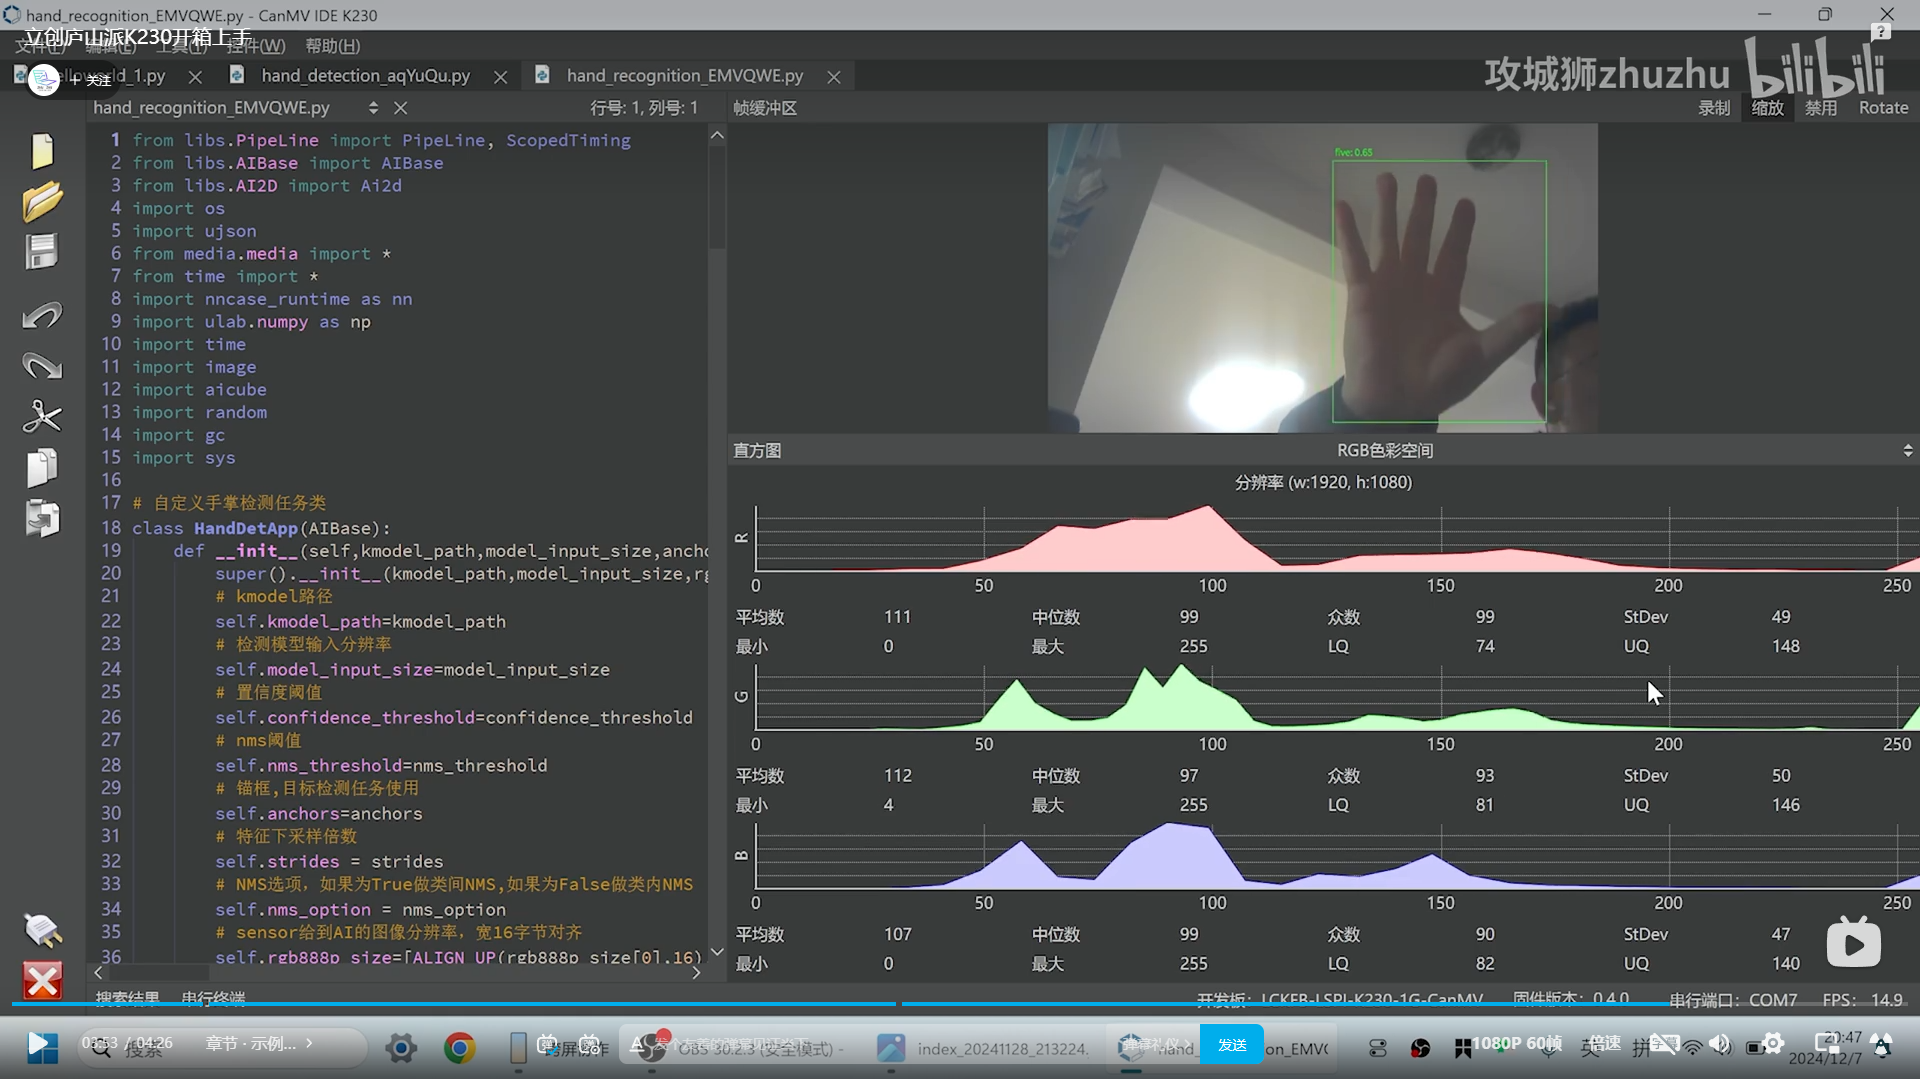
Task: Click the horizontal scroll left arrow
Action: (x=98, y=972)
